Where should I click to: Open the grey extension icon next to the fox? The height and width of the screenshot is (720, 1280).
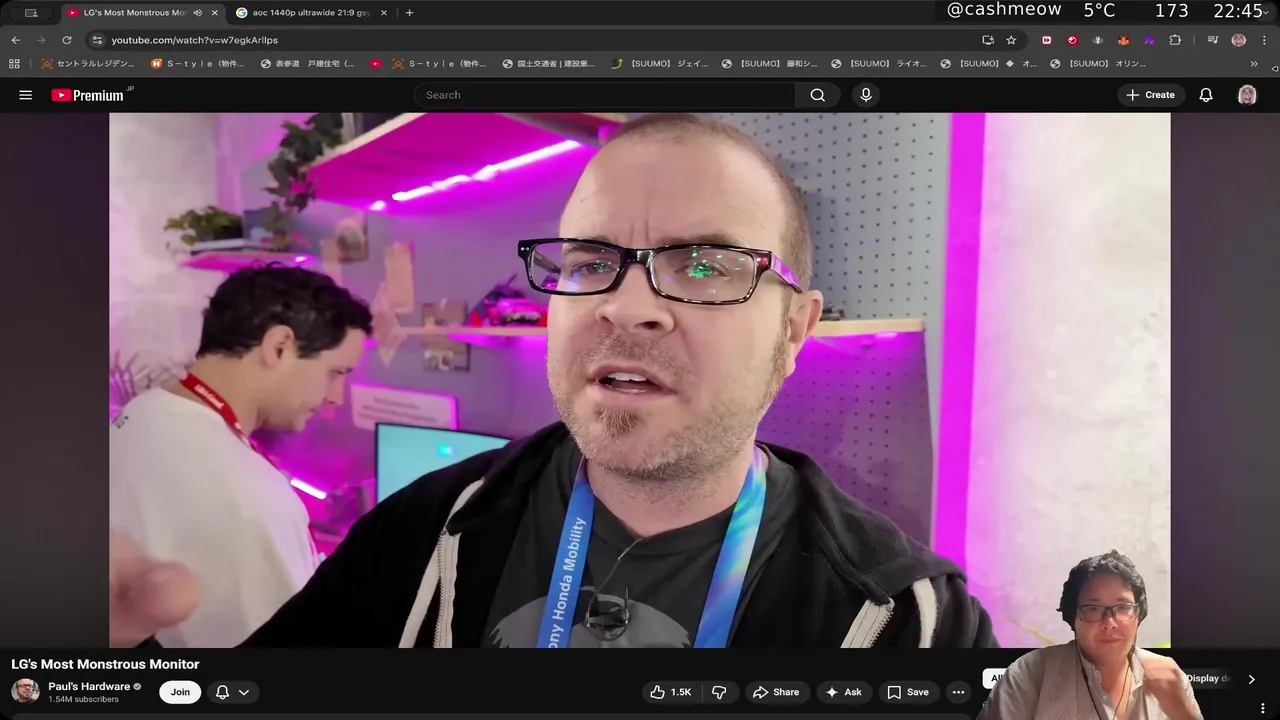click(1098, 40)
